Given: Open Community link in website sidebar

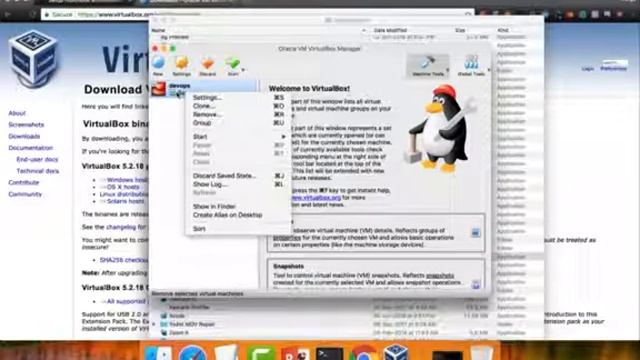Looking at the screenshot, I should pyautogui.click(x=25, y=194).
